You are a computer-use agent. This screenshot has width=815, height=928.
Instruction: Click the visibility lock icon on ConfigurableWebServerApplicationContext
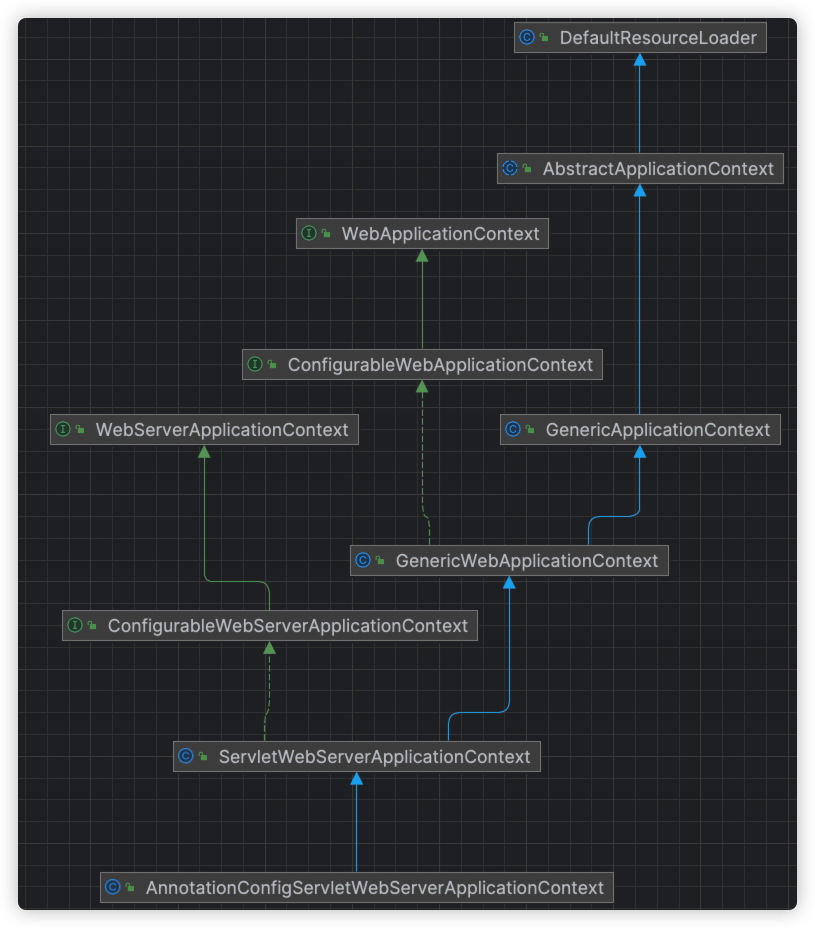(92, 626)
